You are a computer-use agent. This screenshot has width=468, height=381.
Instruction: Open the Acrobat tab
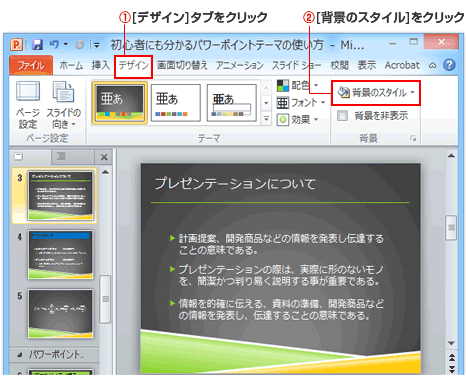(x=402, y=65)
